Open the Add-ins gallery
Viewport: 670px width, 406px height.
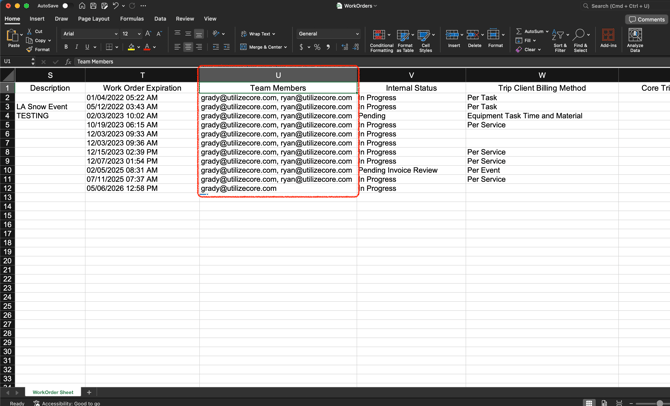click(x=608, y=38)
